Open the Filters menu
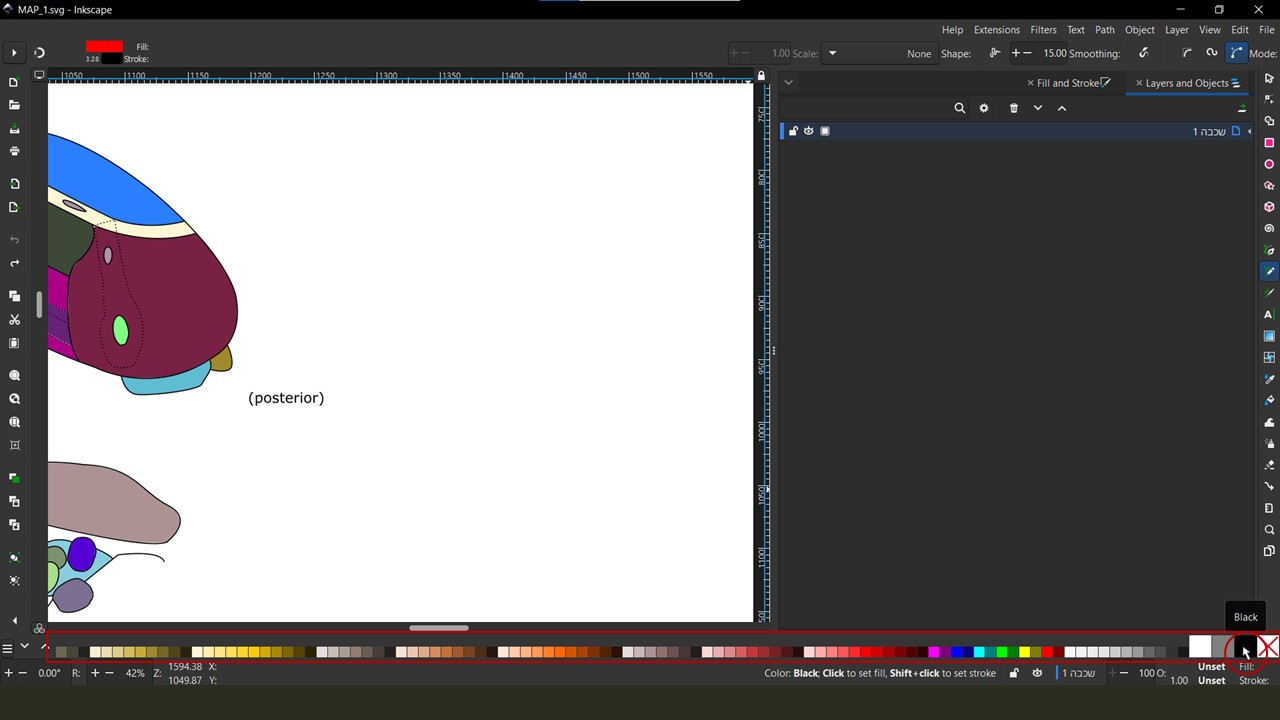The image size is (1280, 720). 1043,30
